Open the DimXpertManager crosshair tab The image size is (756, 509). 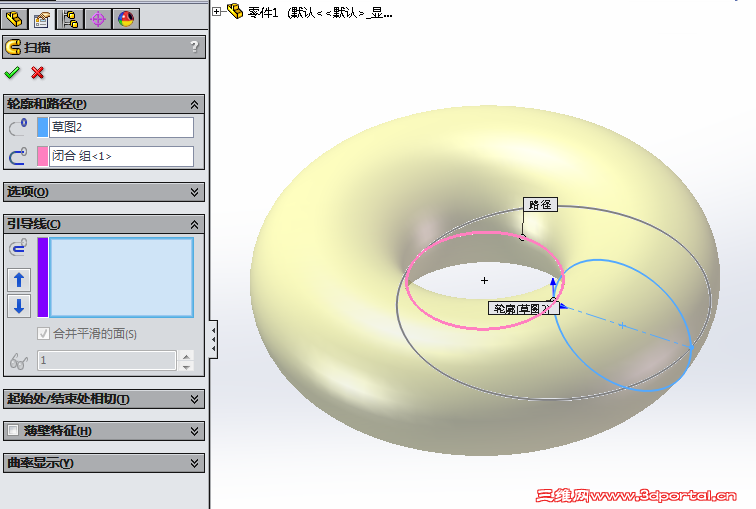tap(98, 19)
